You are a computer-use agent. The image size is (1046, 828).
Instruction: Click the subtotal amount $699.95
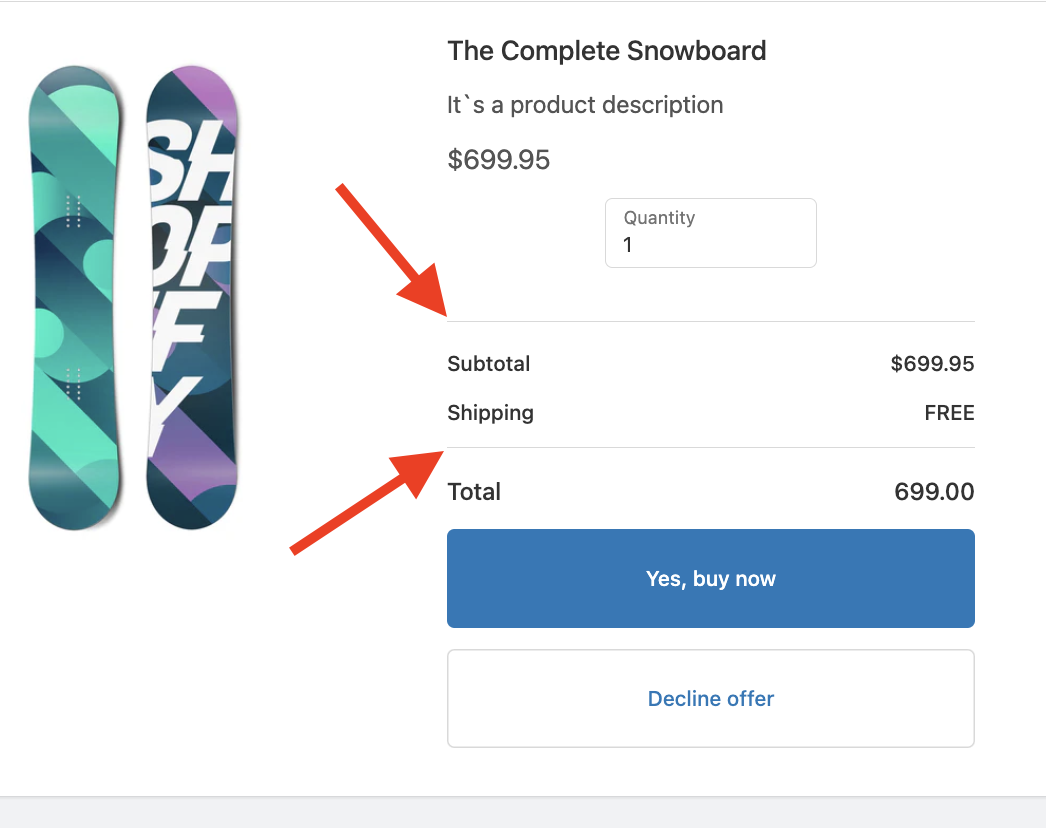[x=932, y=364]
